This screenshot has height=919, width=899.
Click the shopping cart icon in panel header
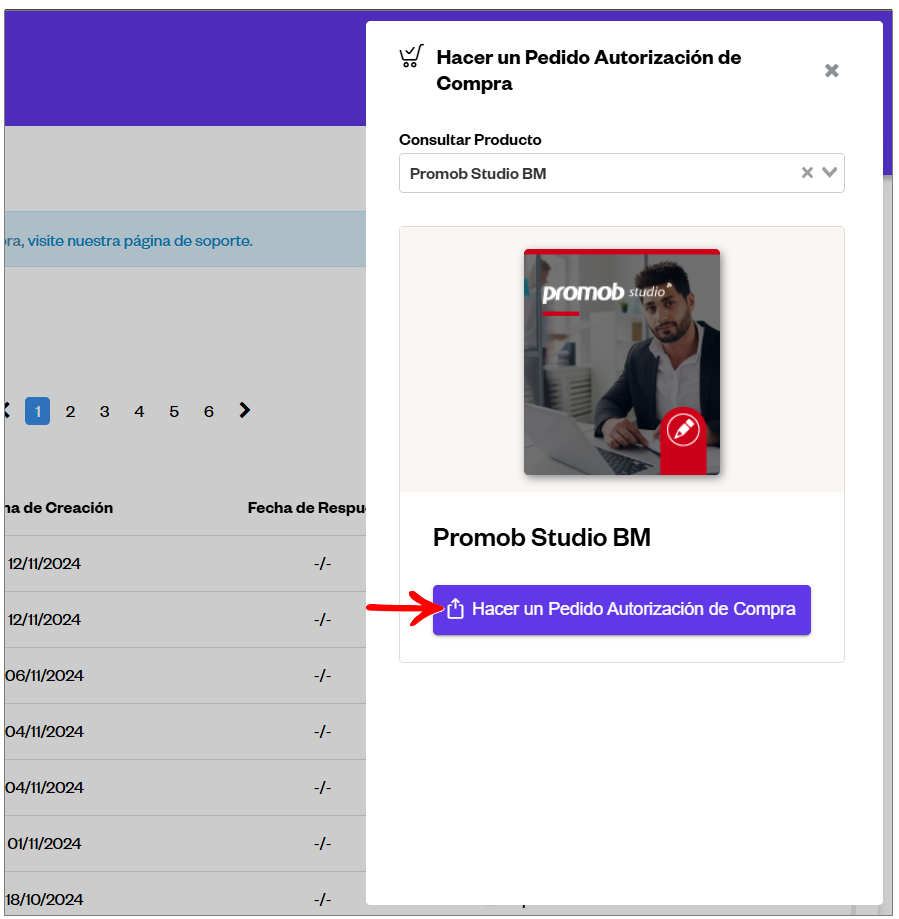[x=411, y=56]
